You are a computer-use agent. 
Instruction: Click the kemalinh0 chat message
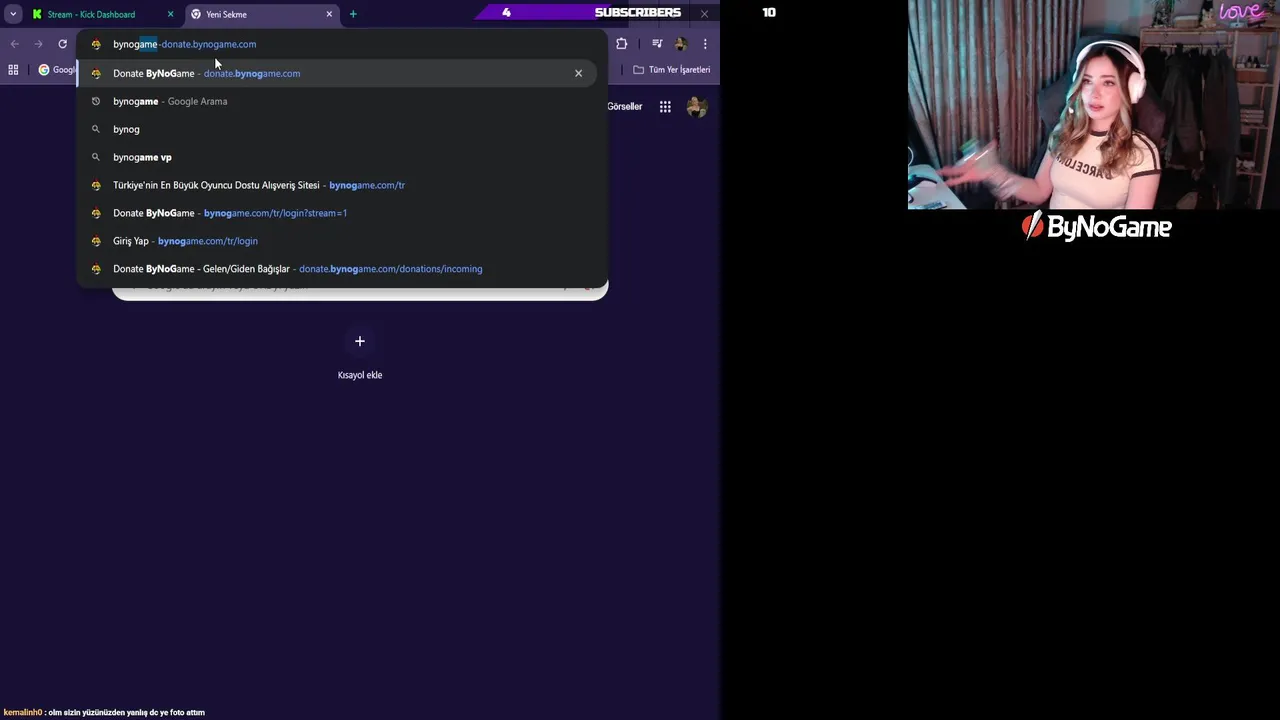pos(103,712)
